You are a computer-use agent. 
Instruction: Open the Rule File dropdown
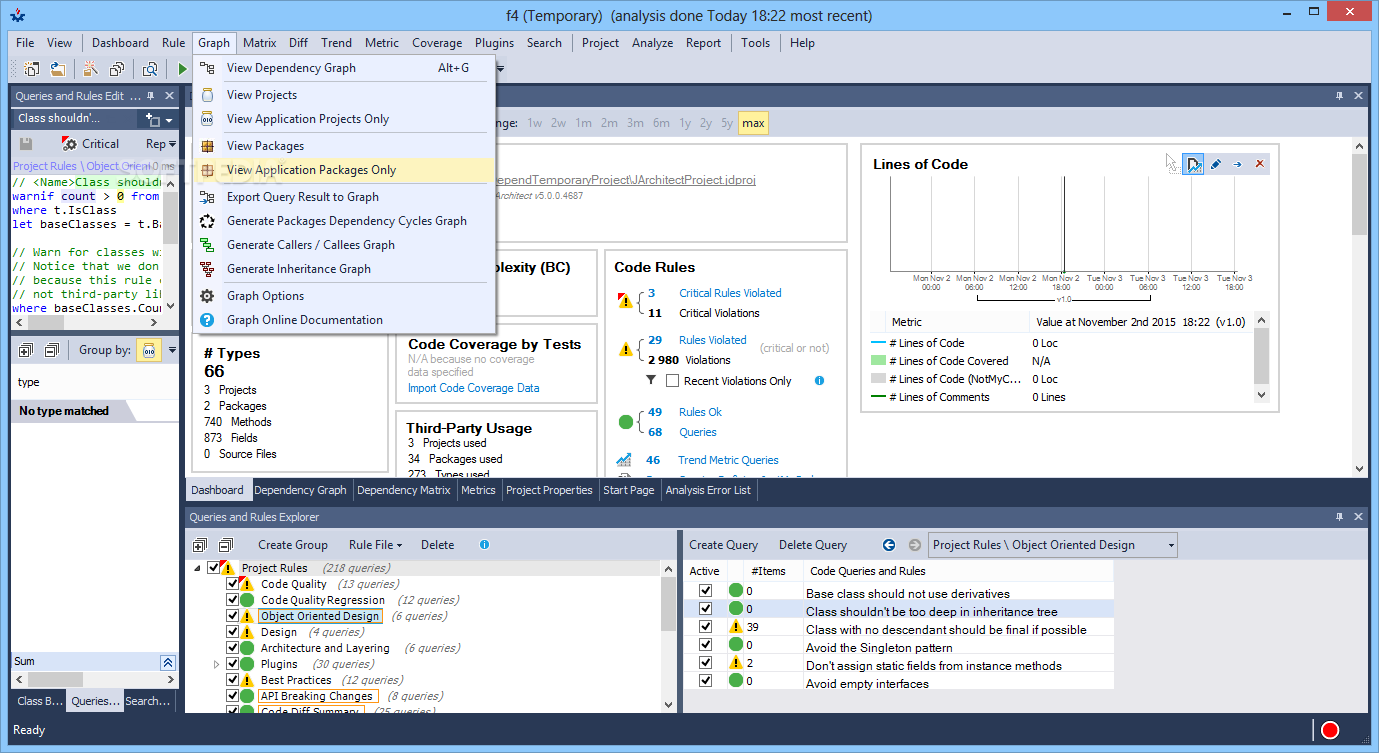tap(375, 545)
